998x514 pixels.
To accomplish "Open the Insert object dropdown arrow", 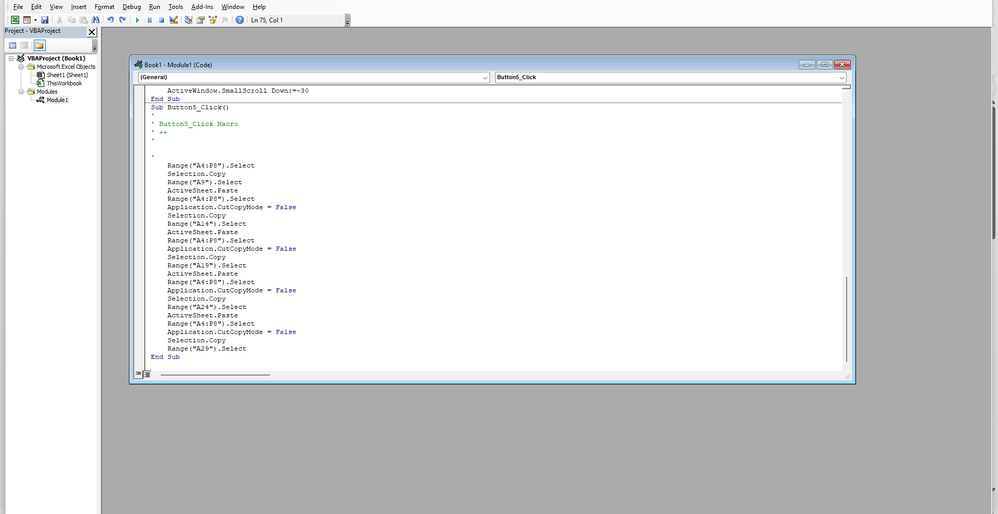I will tap(35, 20).
